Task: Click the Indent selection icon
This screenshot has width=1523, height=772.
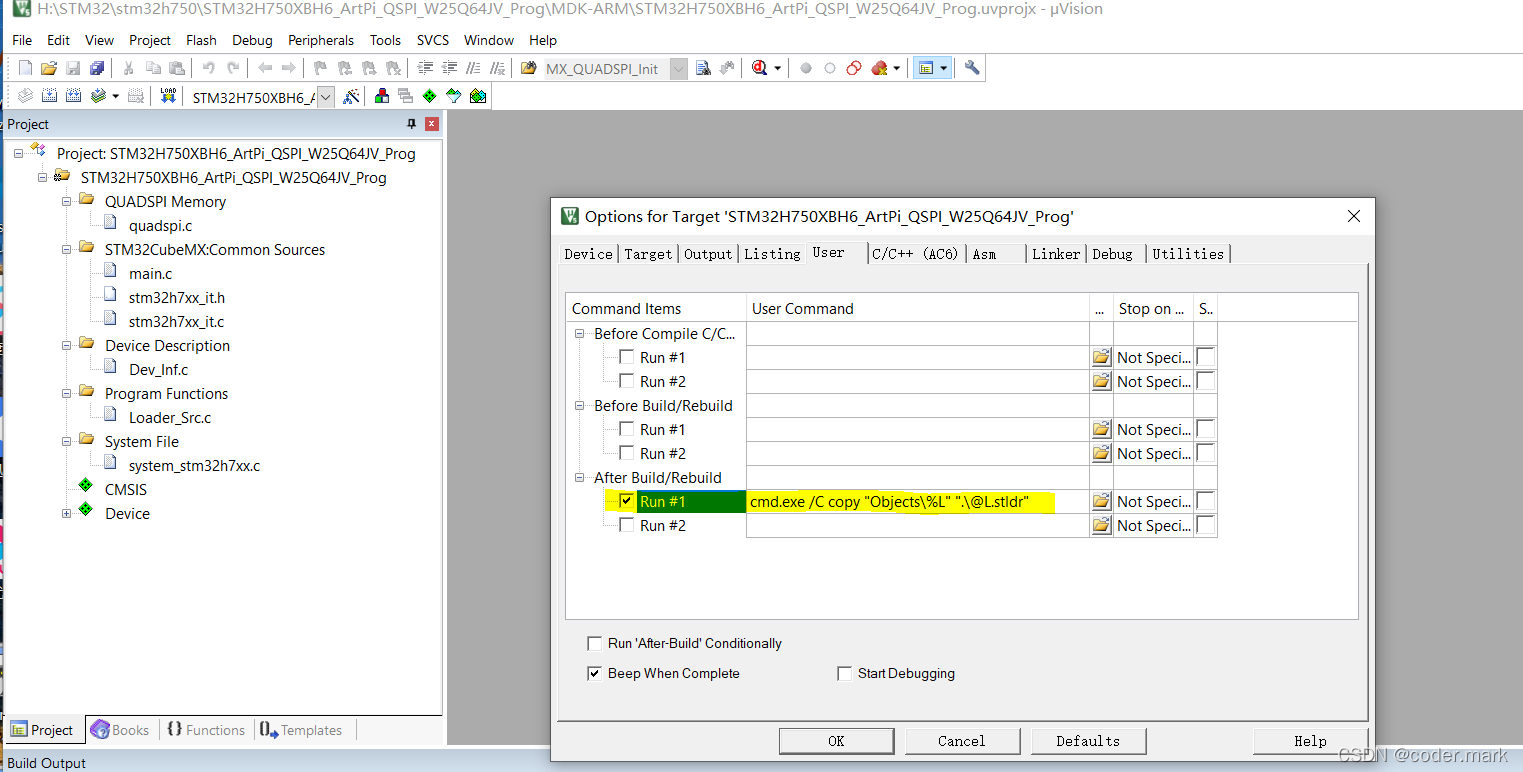Action: (425, 68)
